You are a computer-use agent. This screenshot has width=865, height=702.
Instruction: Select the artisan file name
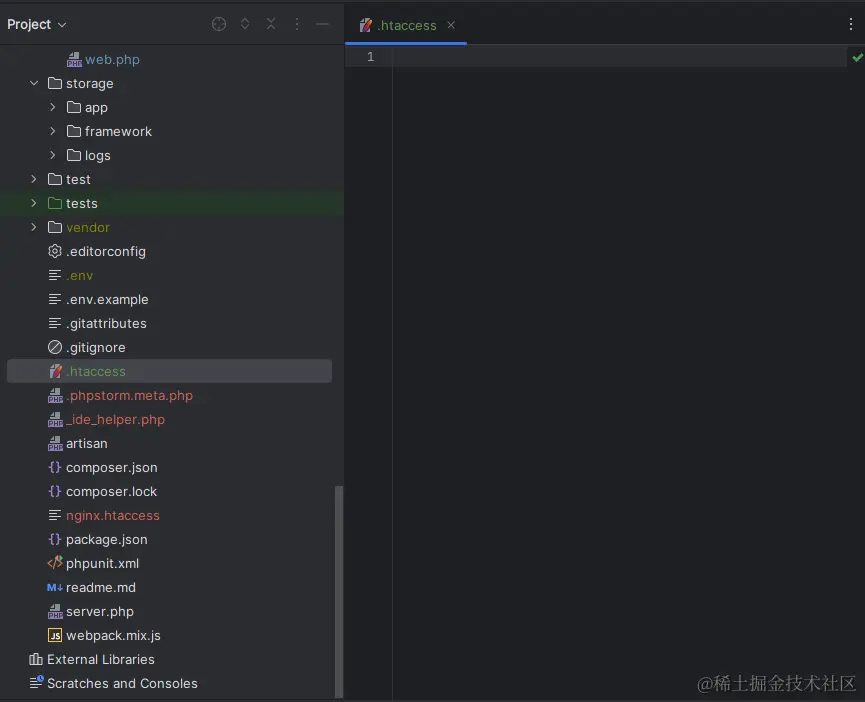87,443
